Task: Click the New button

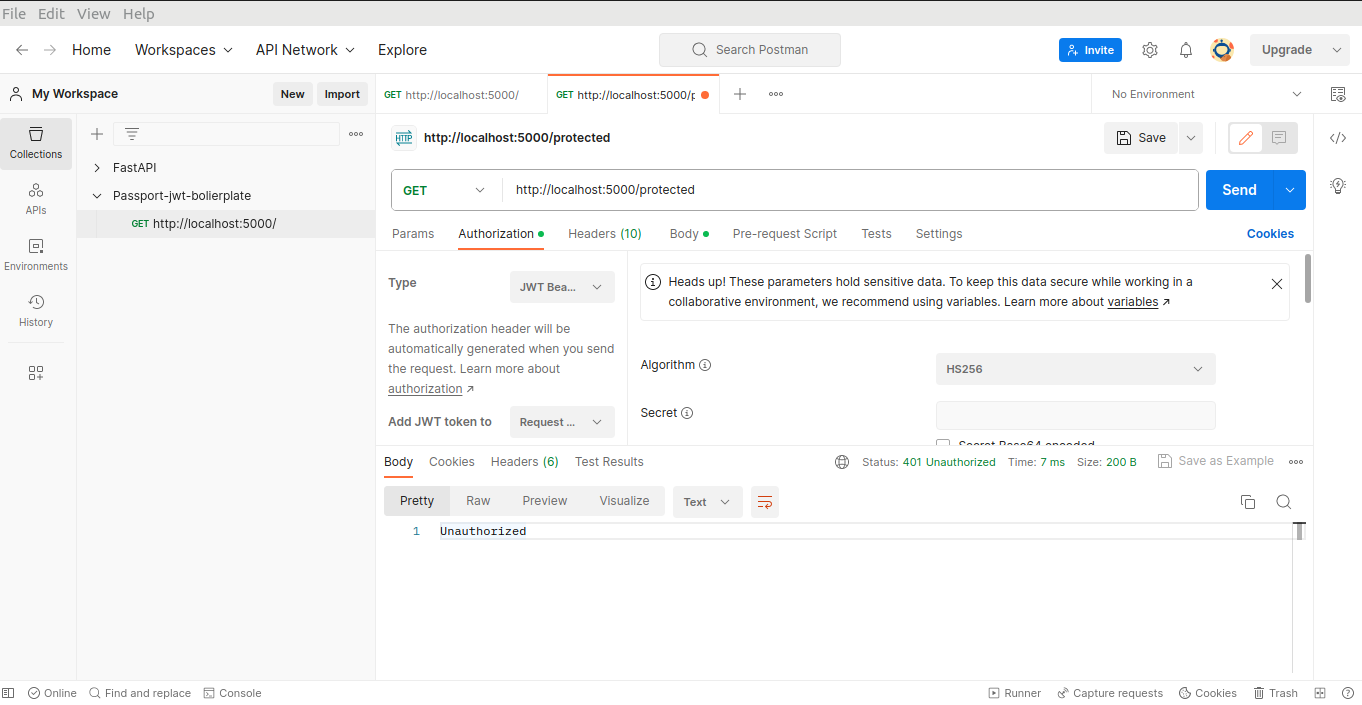Action: click(x=292, y=94)
